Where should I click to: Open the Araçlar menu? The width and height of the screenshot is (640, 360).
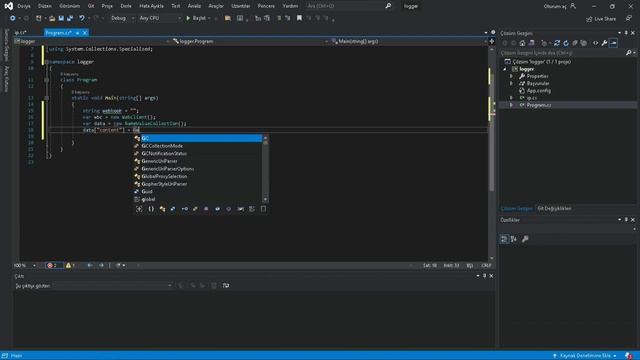click(216, 6)
